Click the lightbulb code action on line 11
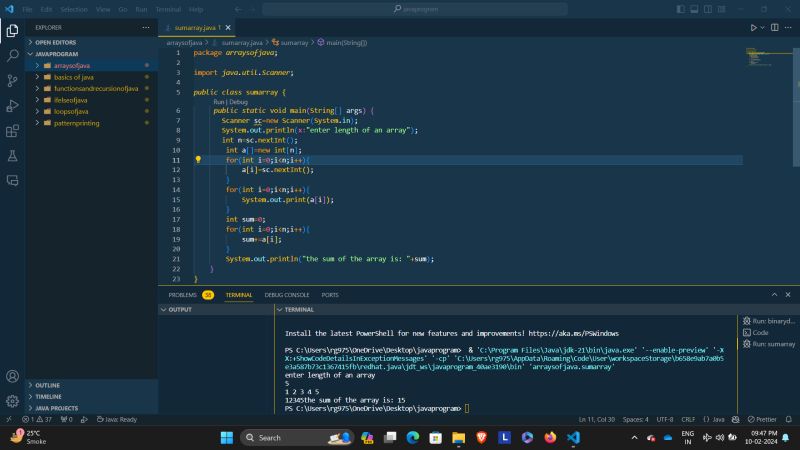Screen dimensions: 800x450 click(198, 159)
